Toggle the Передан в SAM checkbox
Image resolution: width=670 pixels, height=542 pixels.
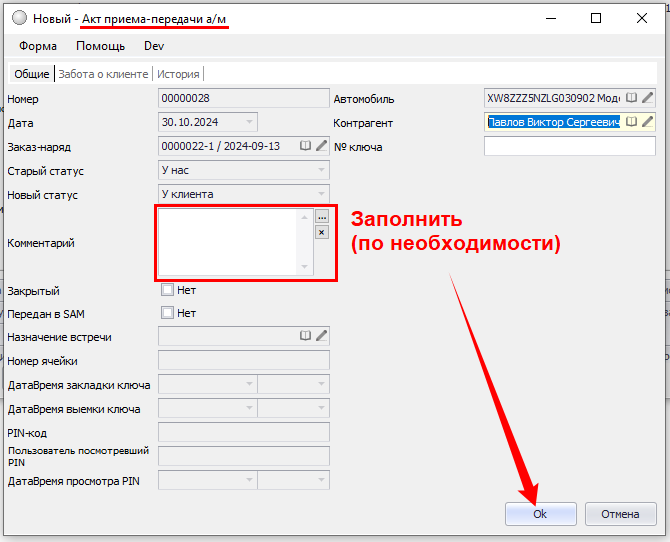click(167, 313)
